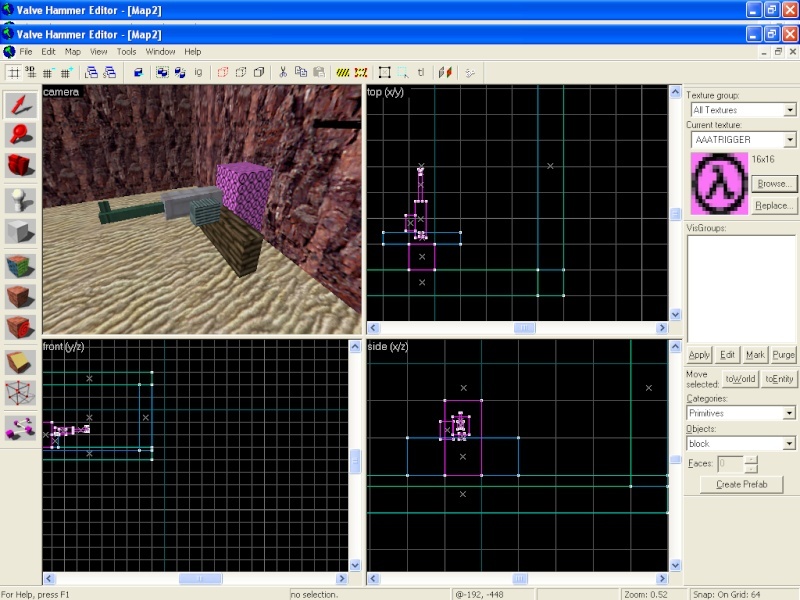The image size is (800, 600).
Task: Choose the Path tool
Action: click(x=20, y=427)
